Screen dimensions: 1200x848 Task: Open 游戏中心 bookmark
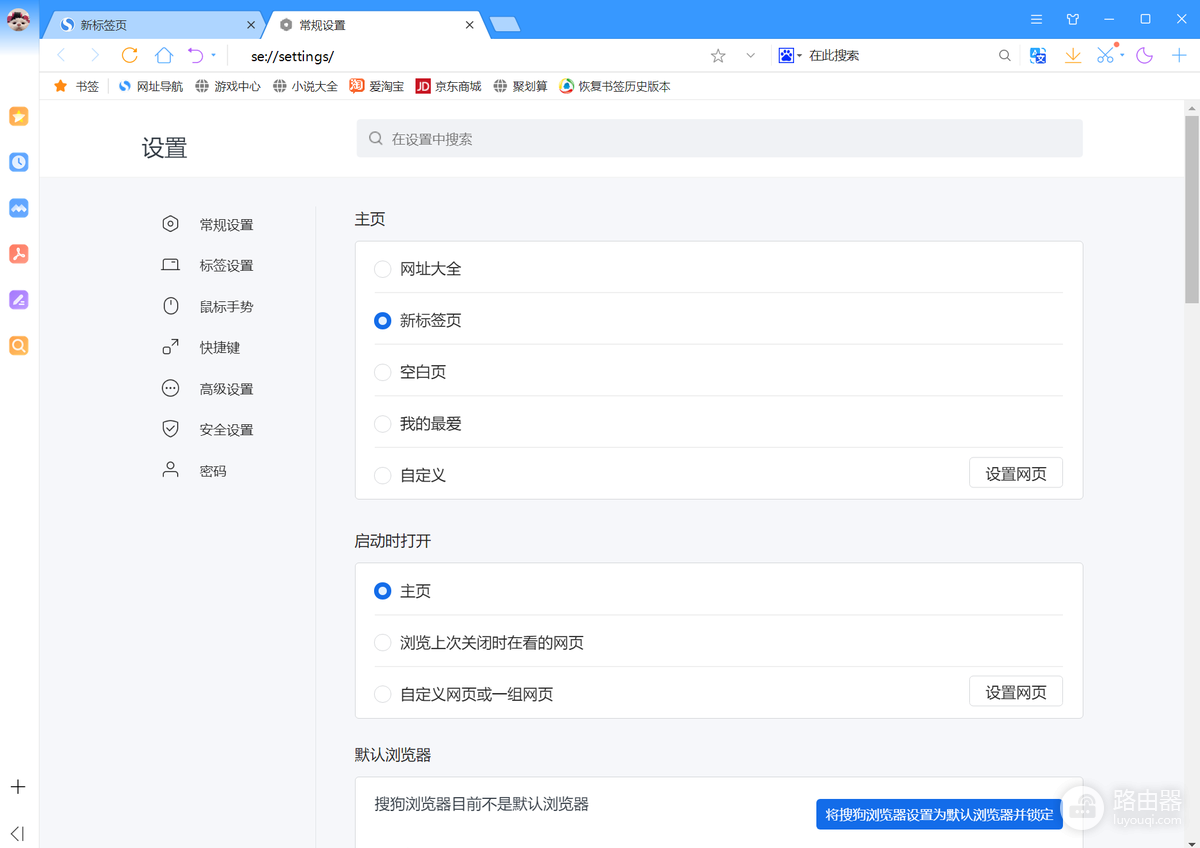[x=228, y=87]
